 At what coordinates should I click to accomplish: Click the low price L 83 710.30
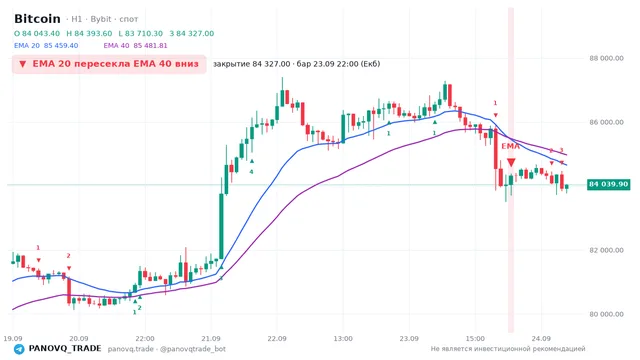140,33
